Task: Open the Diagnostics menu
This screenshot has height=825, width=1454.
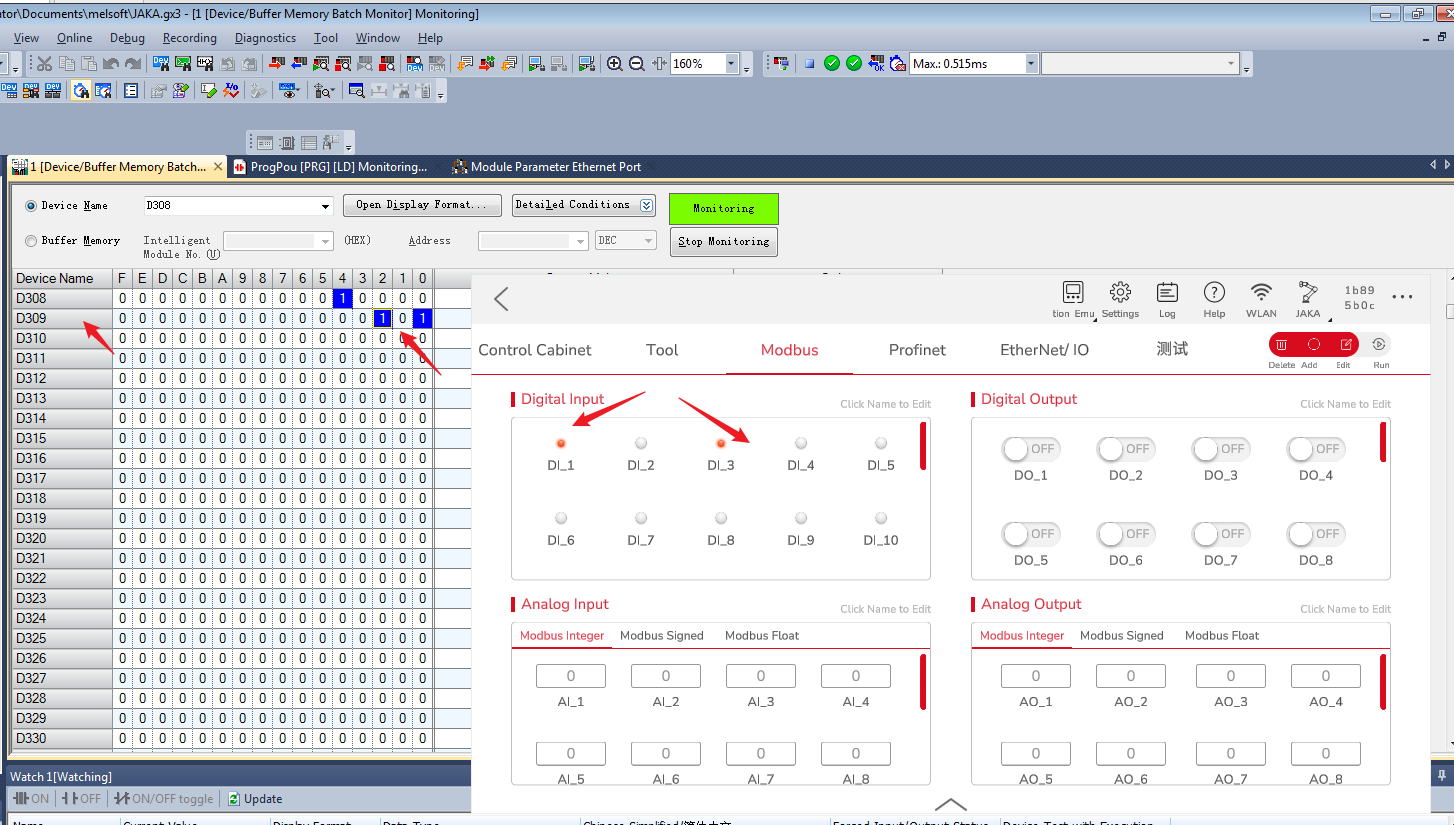Action: click(265, 38)
